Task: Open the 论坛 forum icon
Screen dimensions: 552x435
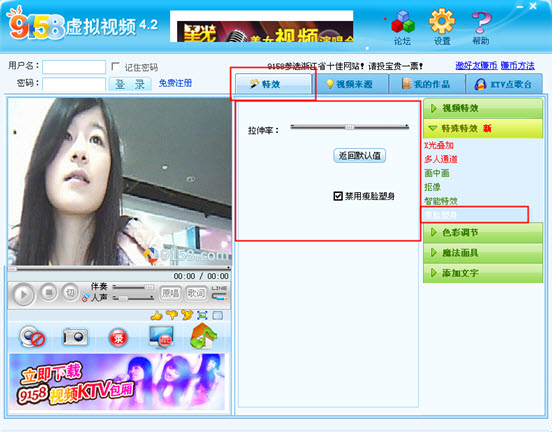Action: click(403, 27)
